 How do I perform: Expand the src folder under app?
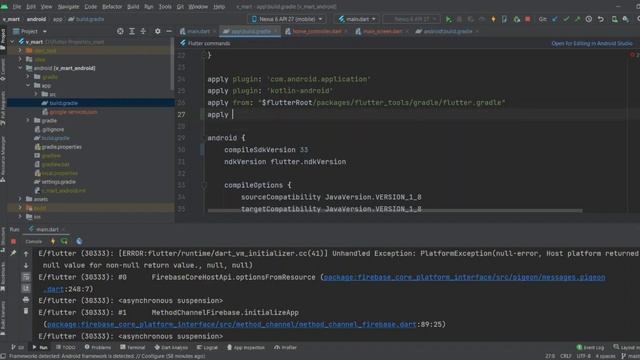[x=36, y=94]
